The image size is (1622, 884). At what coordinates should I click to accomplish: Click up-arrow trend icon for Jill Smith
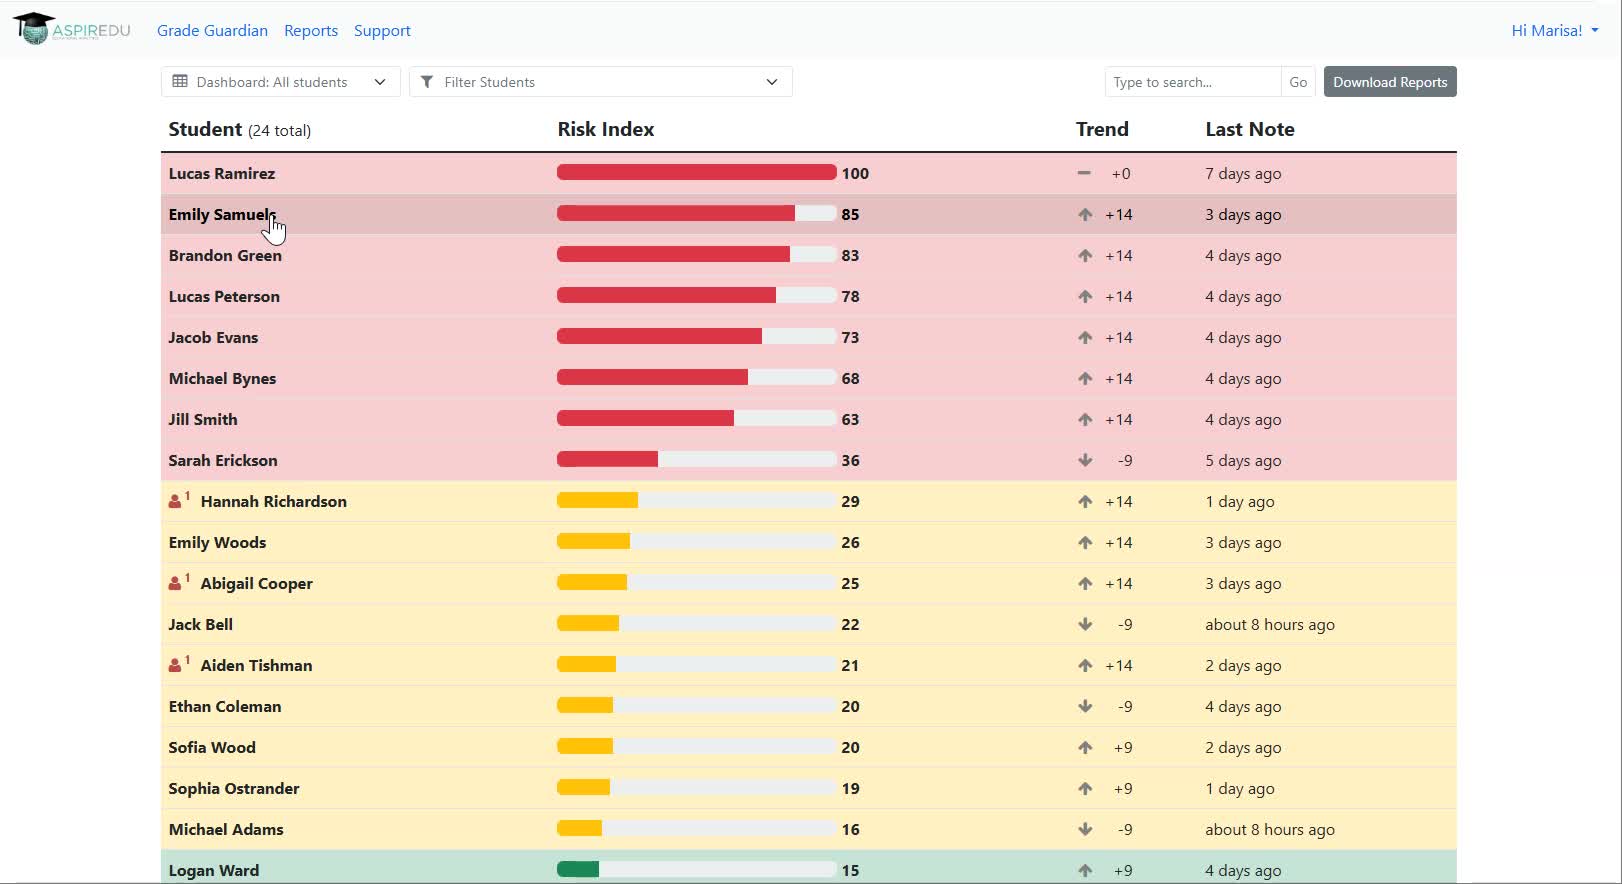coord(1085,419)
